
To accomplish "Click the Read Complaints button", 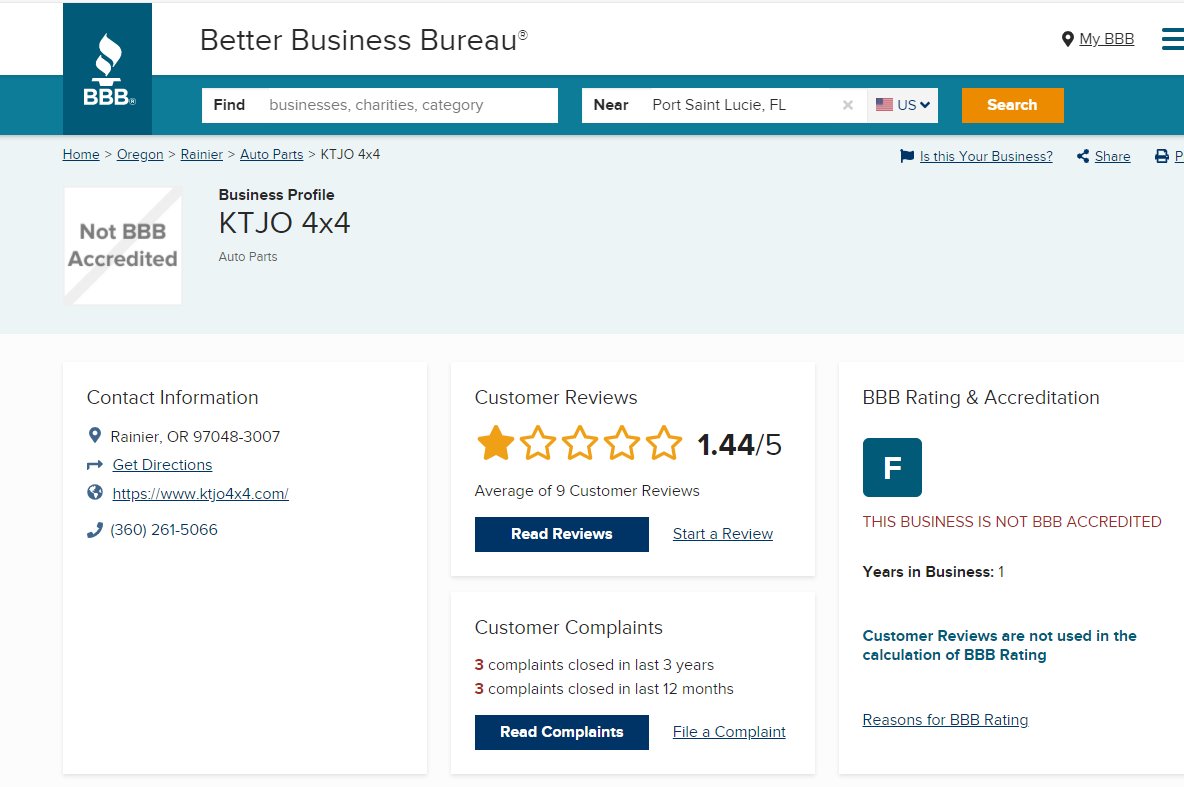I will pyautogui.click(x=562, y=732).
